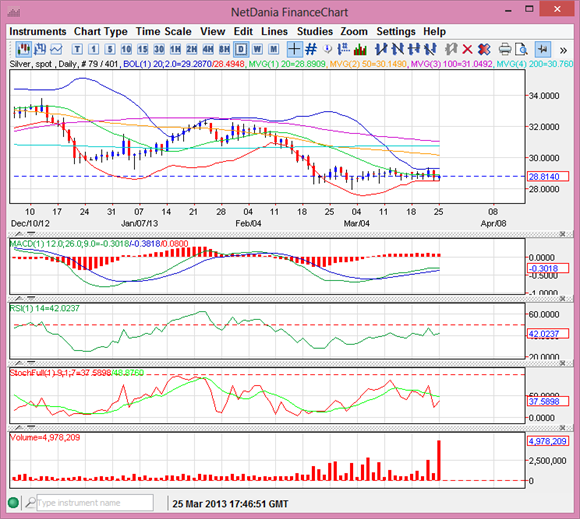The image size is (580, 519).
Task: Set the time scale to 5 minutes
Action: [x=110, y=49]
